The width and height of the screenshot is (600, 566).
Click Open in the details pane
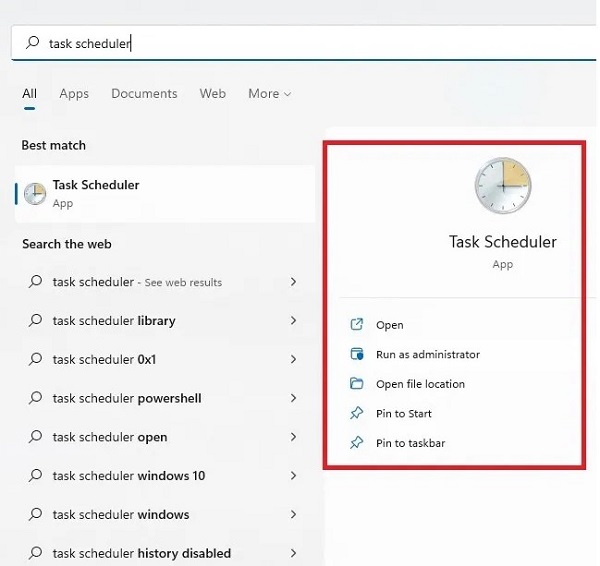point(390,325)
